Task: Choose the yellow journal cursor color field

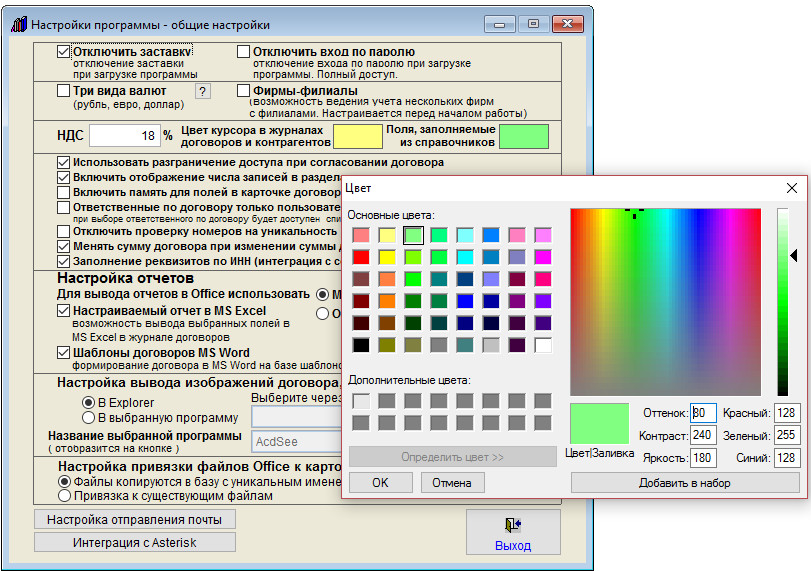Action: click(357, 136)
